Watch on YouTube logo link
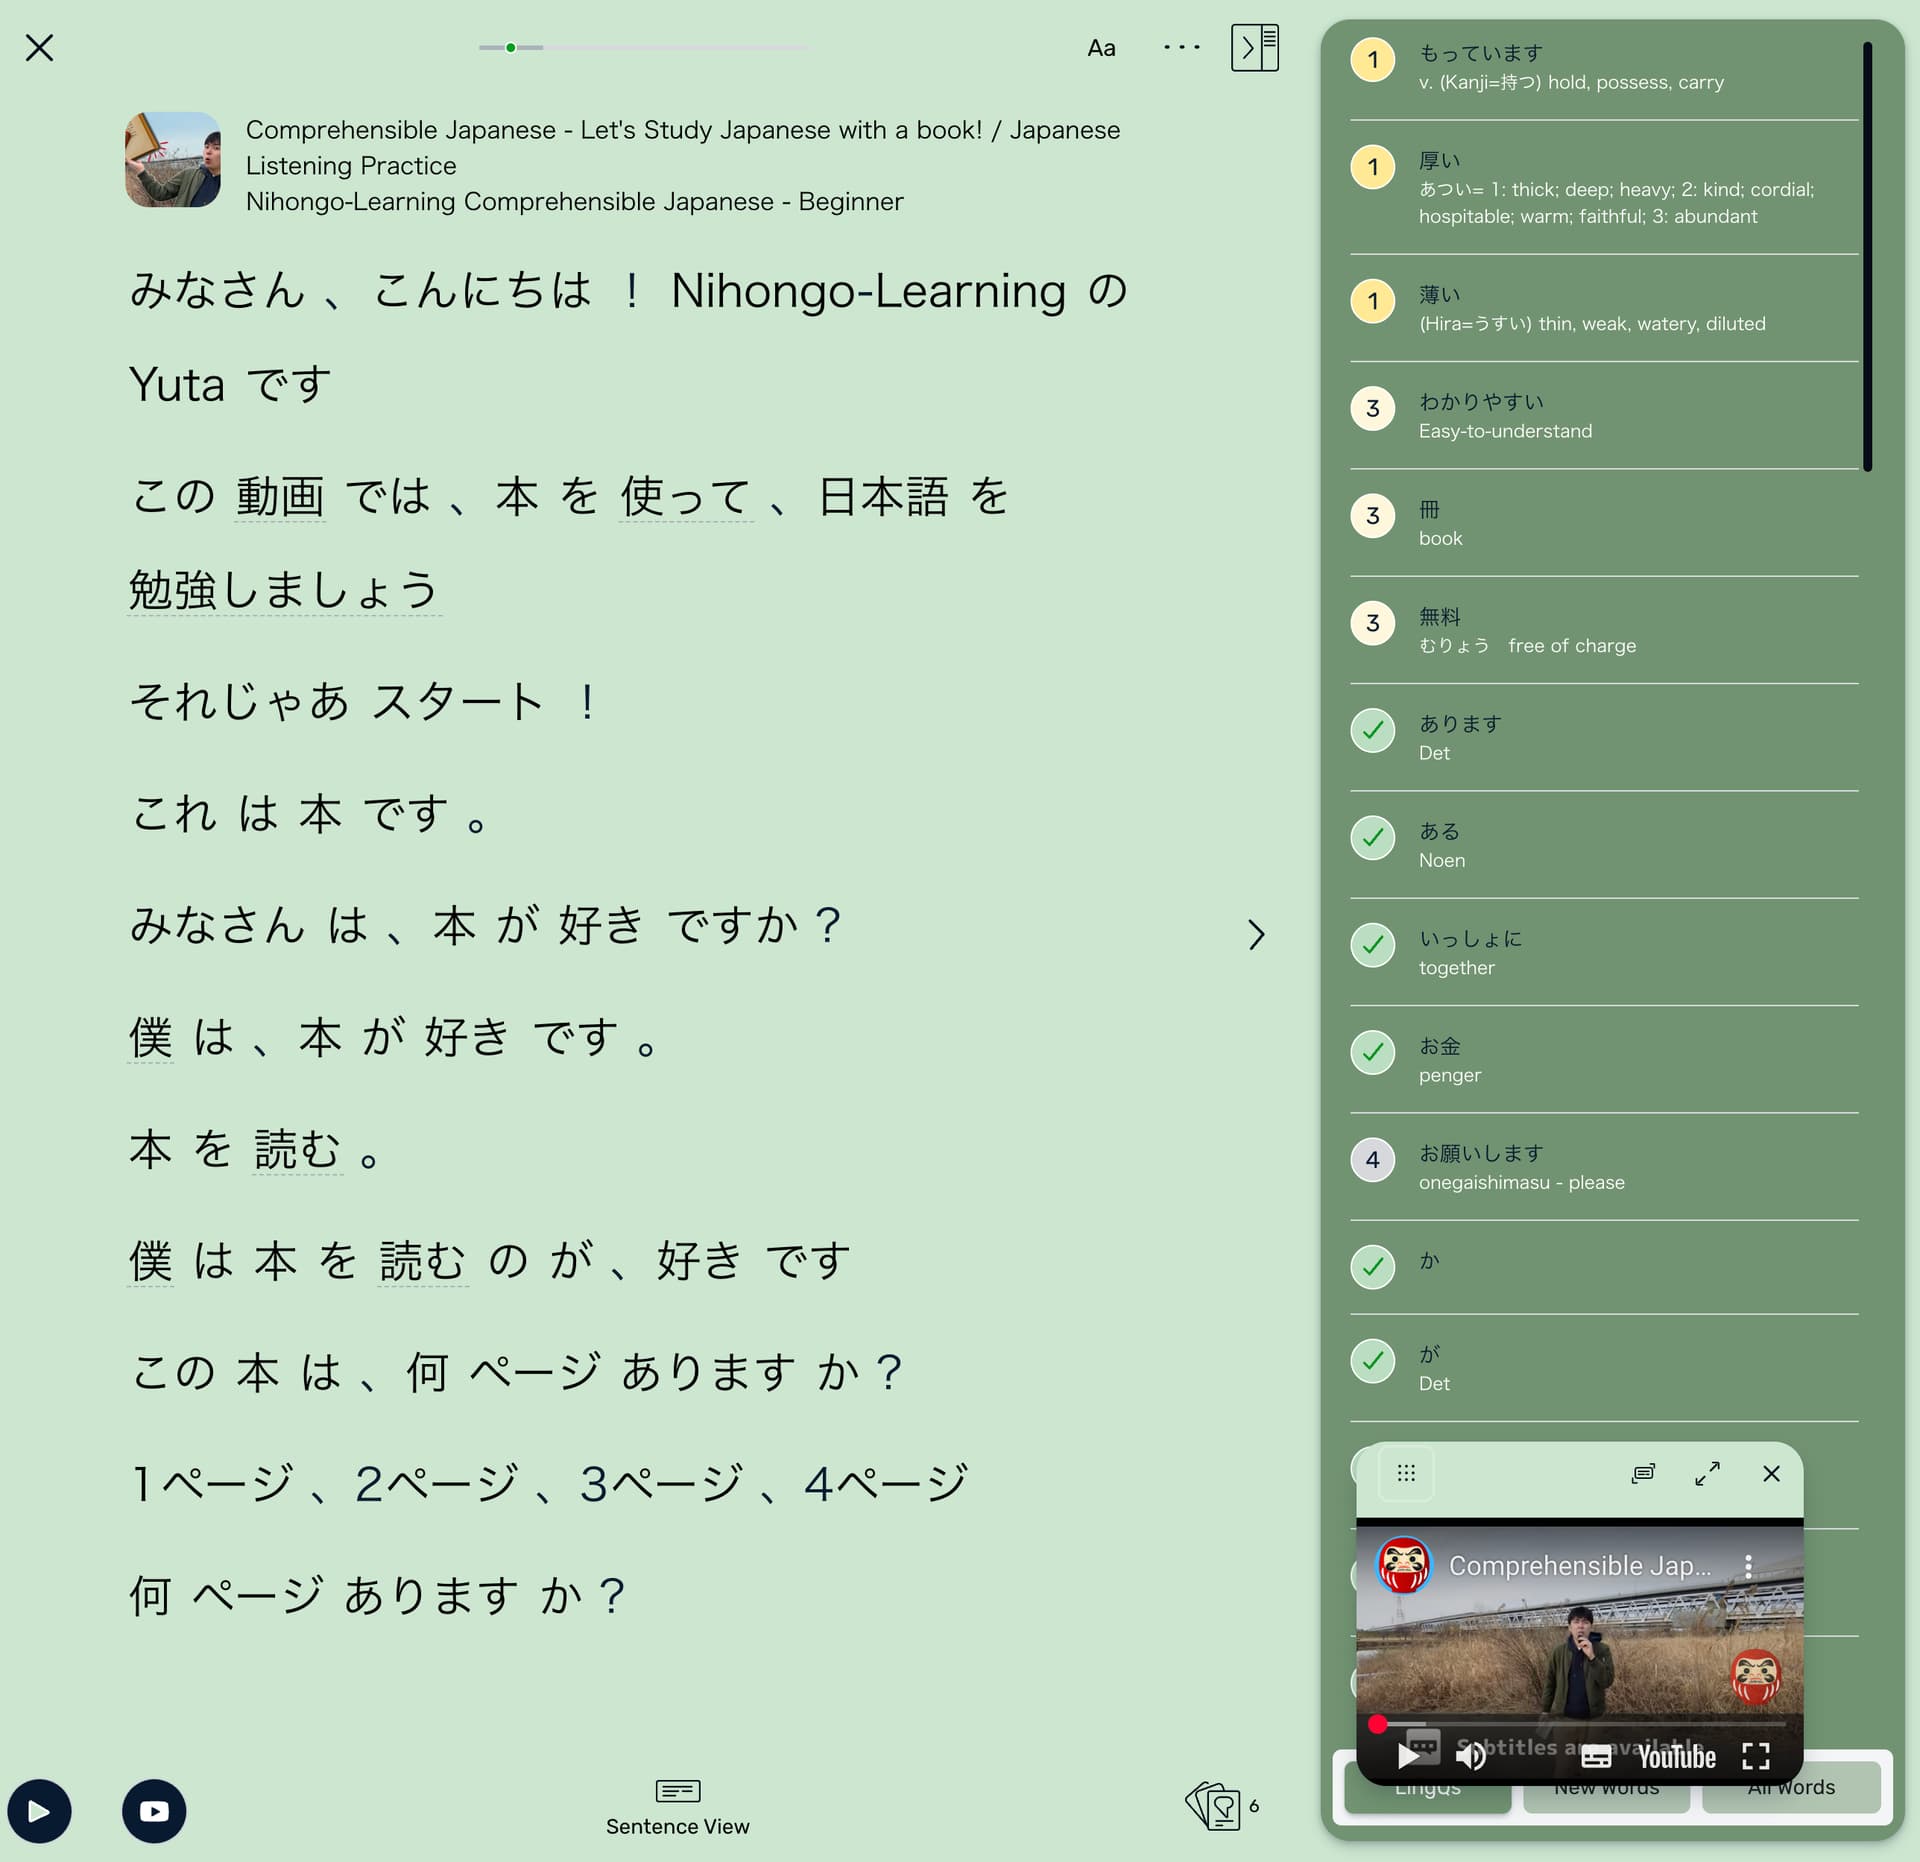This screenshot has height=1862, width=1920. 1677,1756
